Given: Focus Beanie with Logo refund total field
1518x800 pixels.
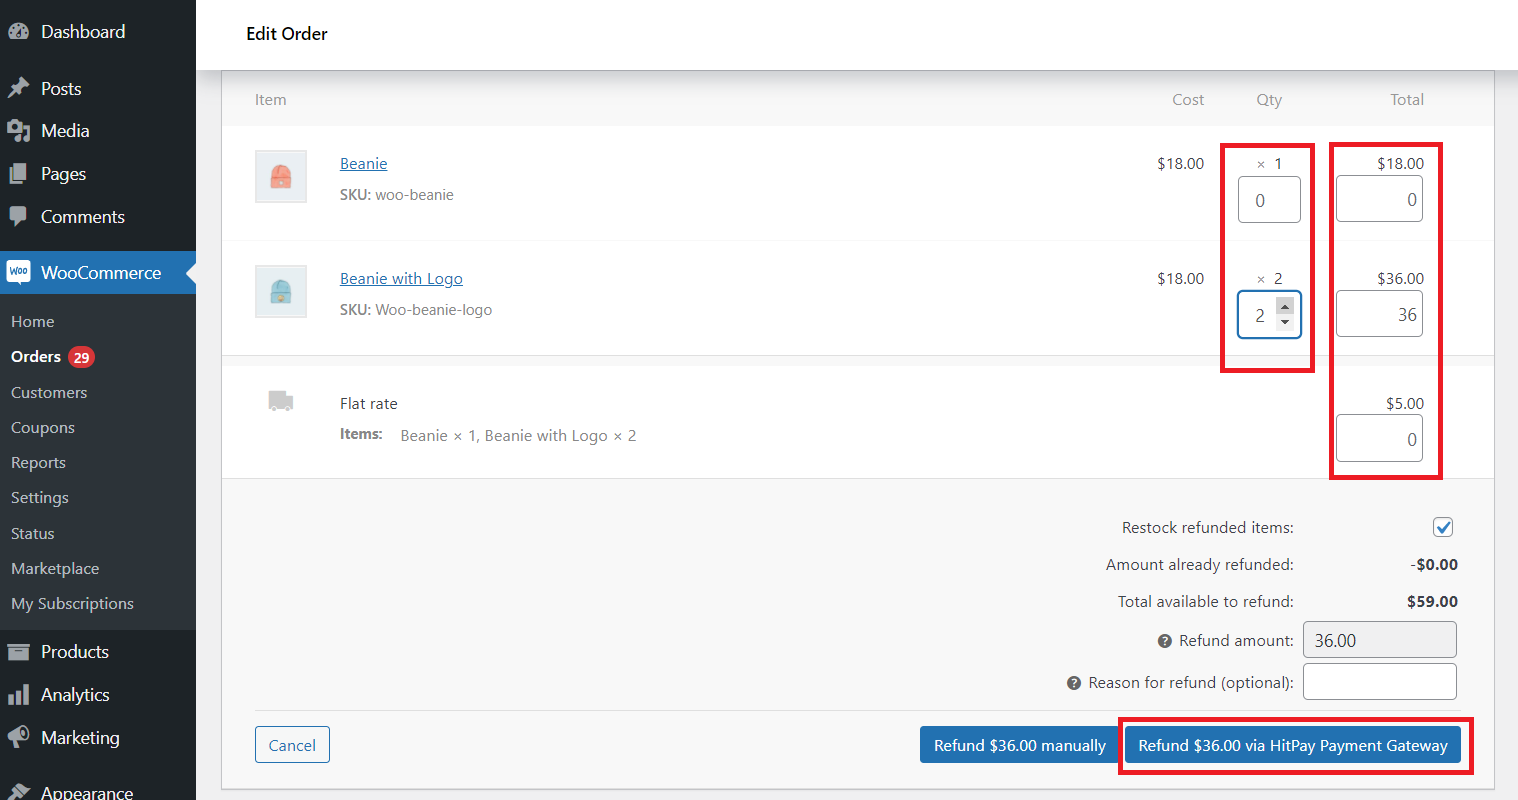Looking at the screenshot, I should coord(1379,314).
